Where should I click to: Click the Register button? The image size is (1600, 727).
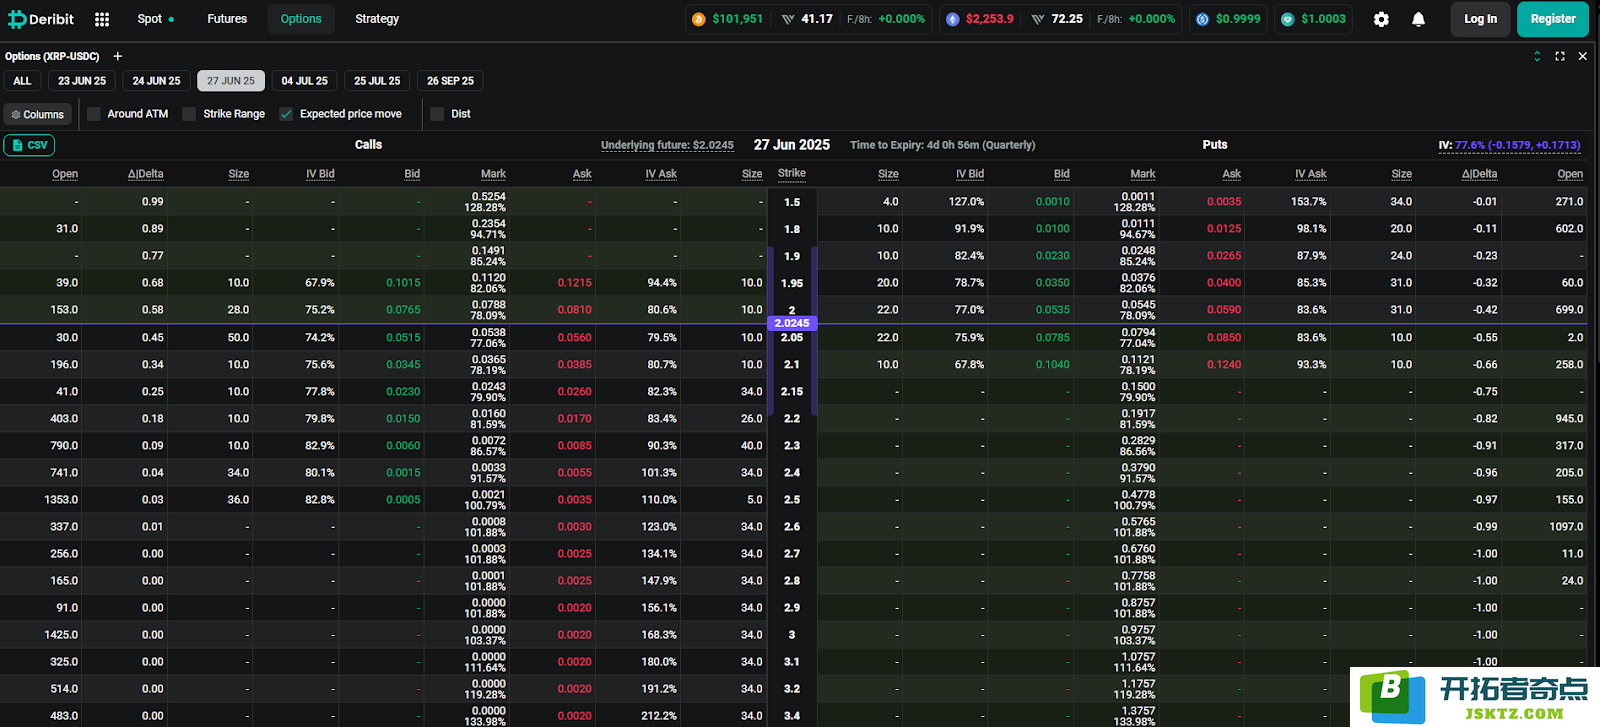pos(1553,19)
